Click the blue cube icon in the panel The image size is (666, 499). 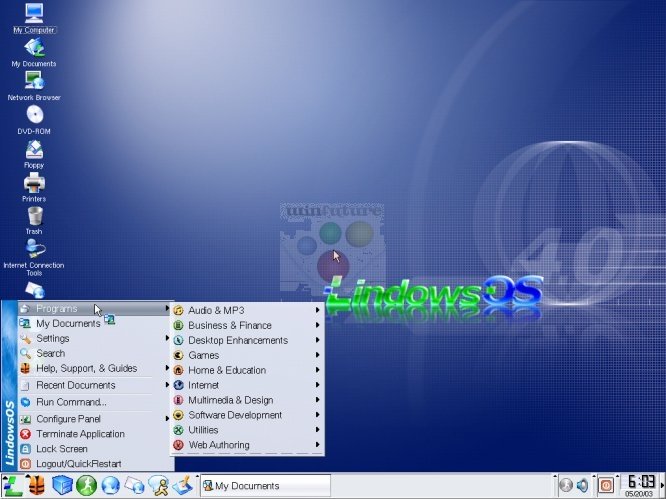click(62, 485)
